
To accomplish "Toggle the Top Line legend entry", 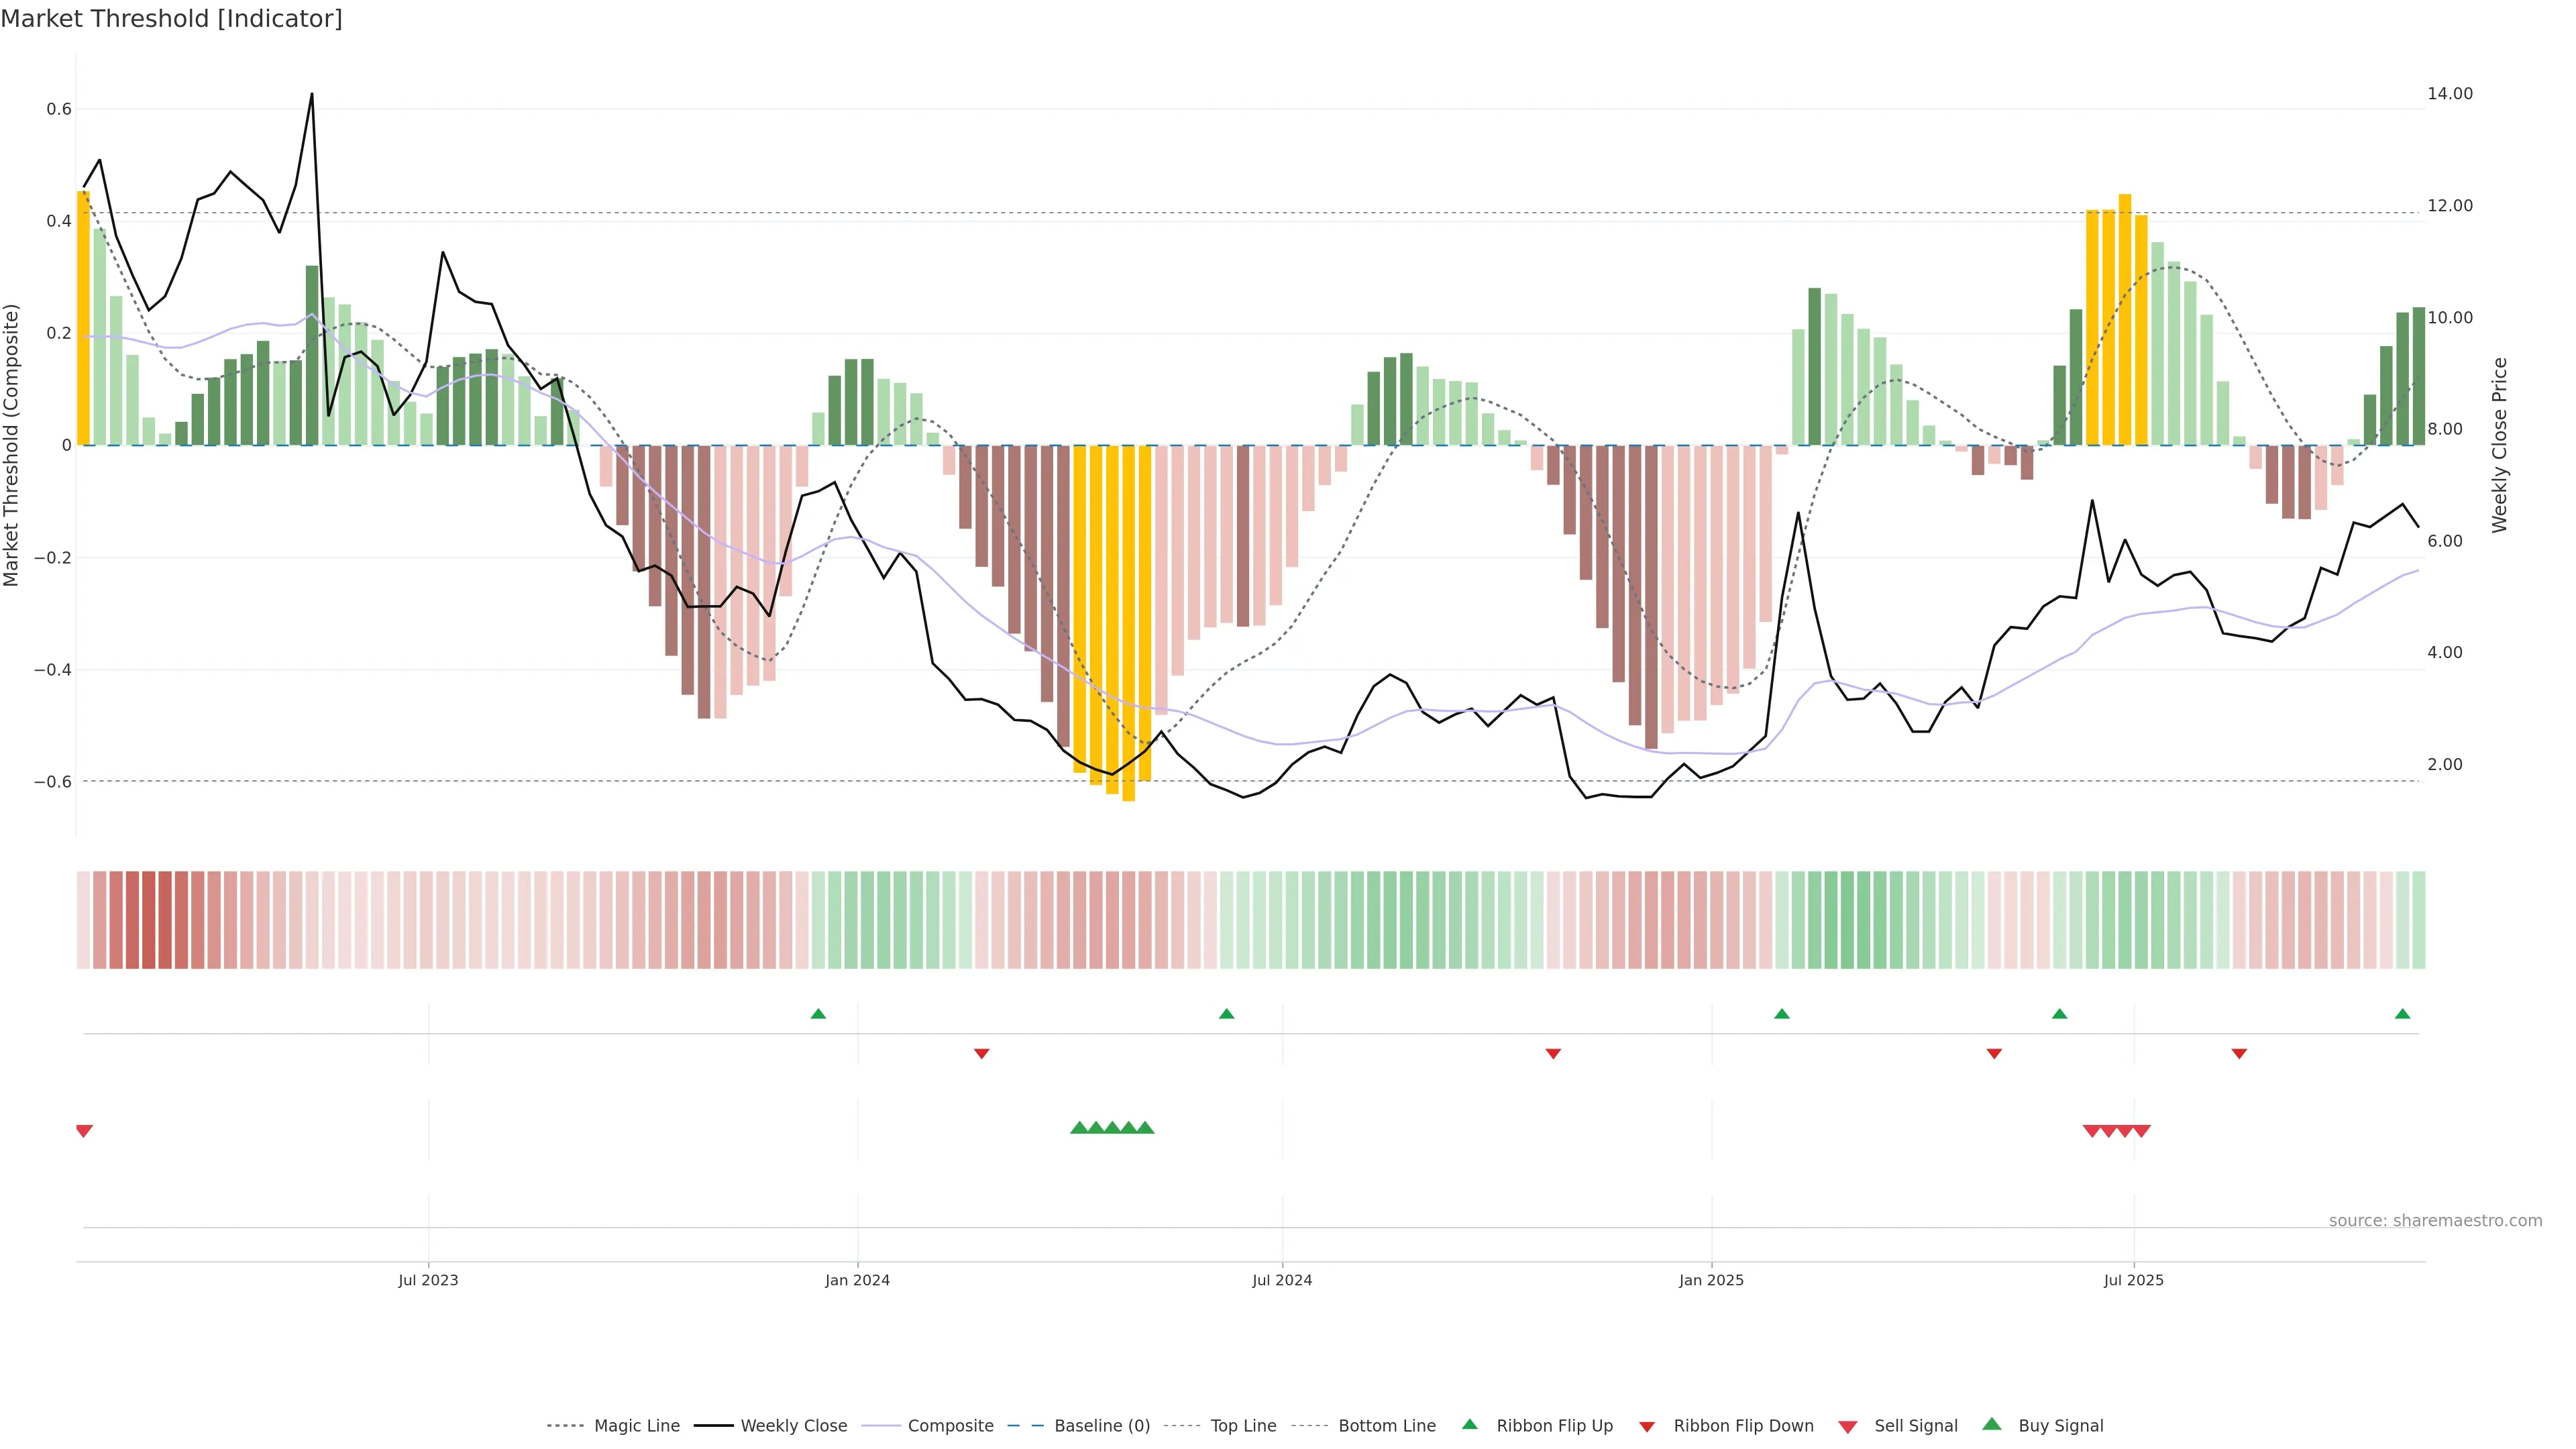I will pyautogui.click(x=1243, y=1426).
